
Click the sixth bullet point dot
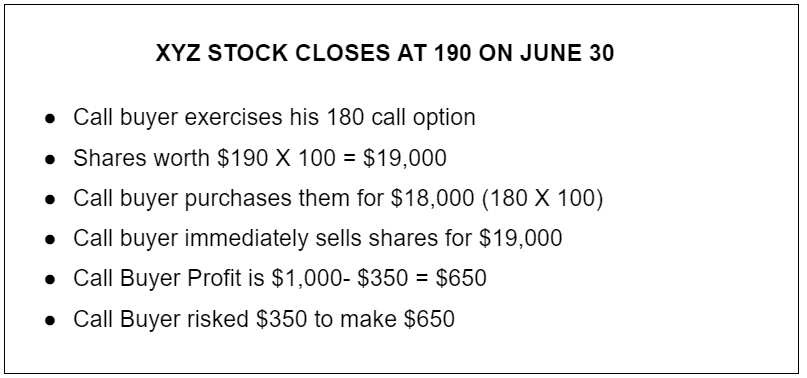[50, 320]
